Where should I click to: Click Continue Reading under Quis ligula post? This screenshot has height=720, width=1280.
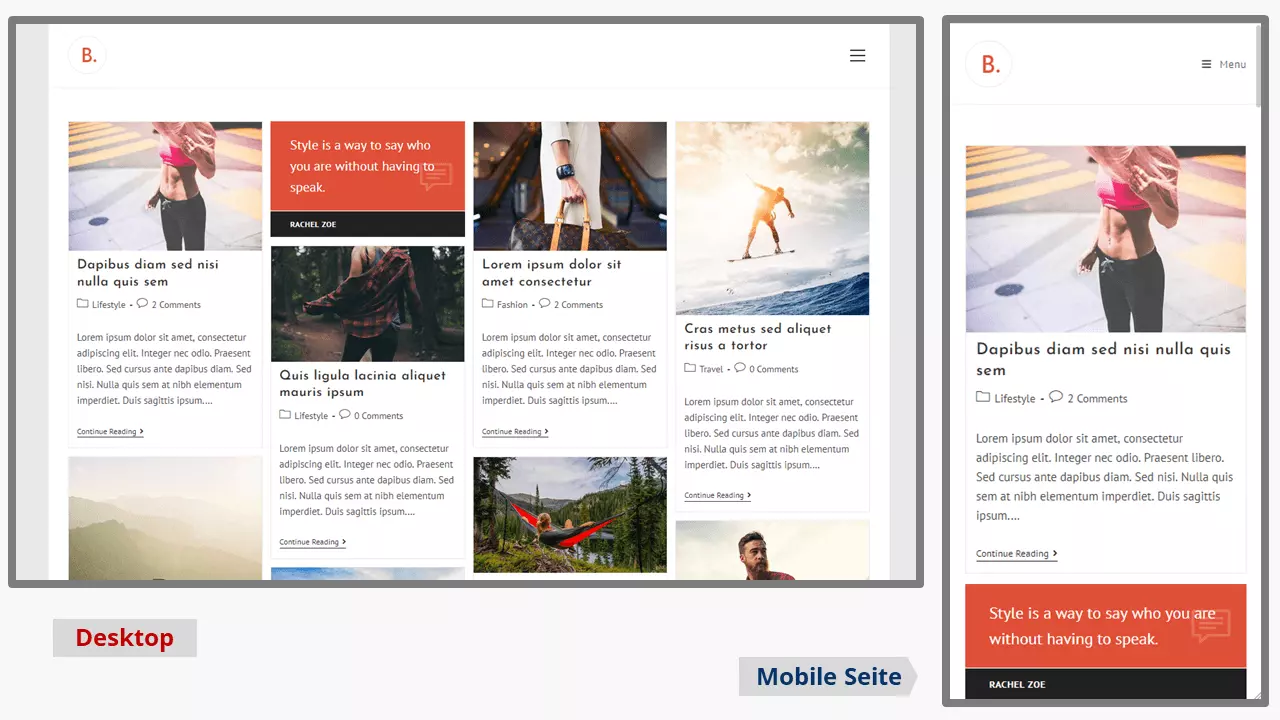pyautogui.click(x=312, y=542)
